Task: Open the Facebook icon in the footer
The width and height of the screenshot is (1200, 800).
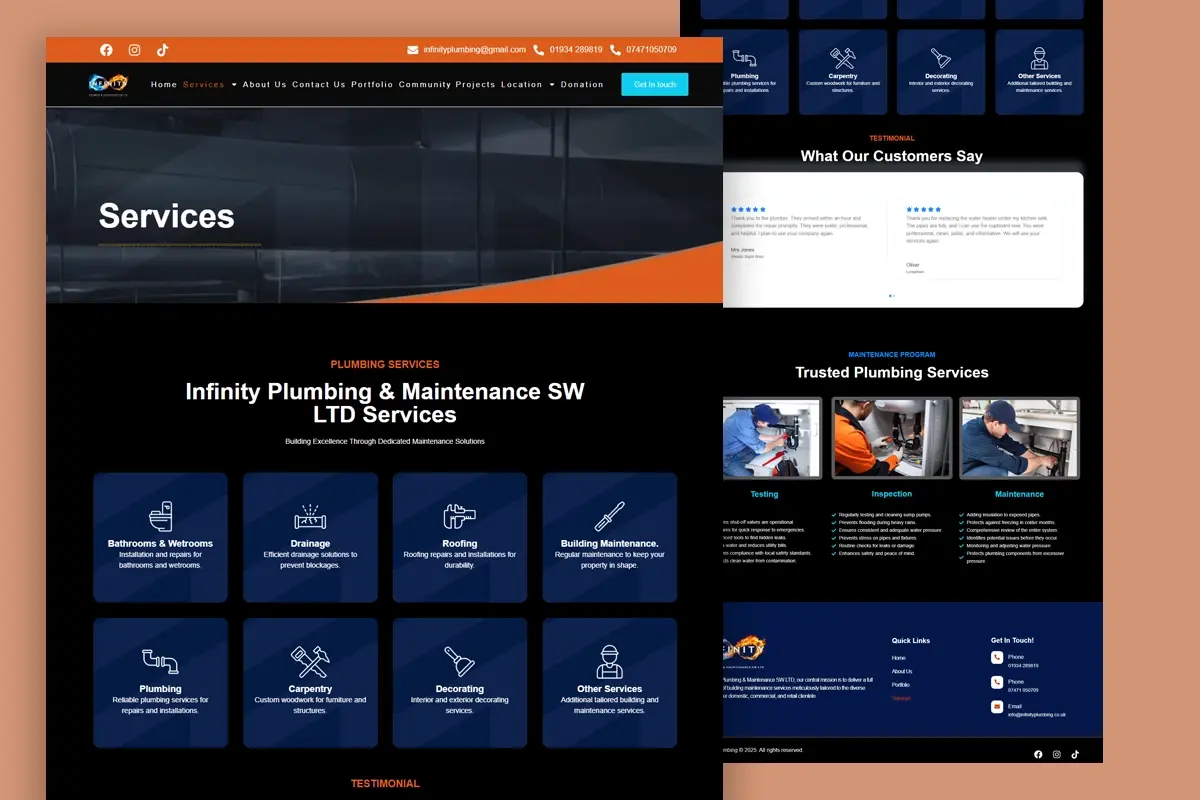Action: click(x=1038, y=754)
